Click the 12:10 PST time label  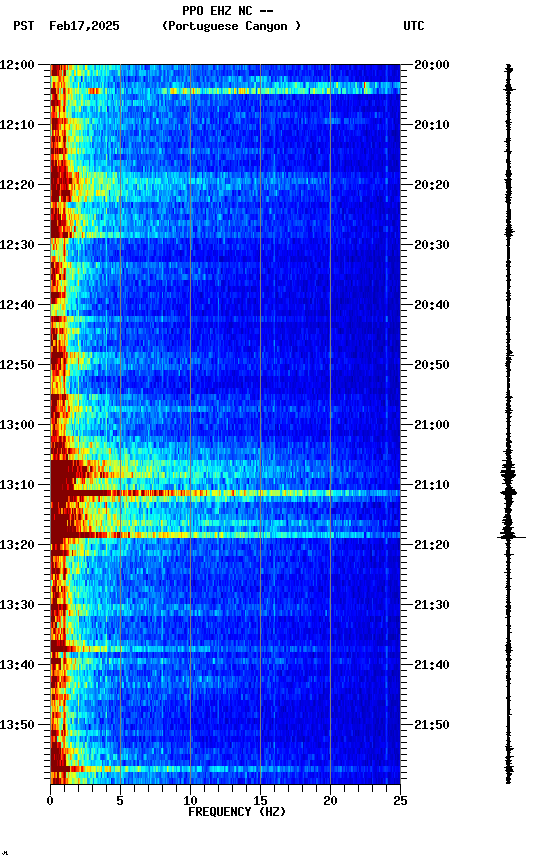17,125
